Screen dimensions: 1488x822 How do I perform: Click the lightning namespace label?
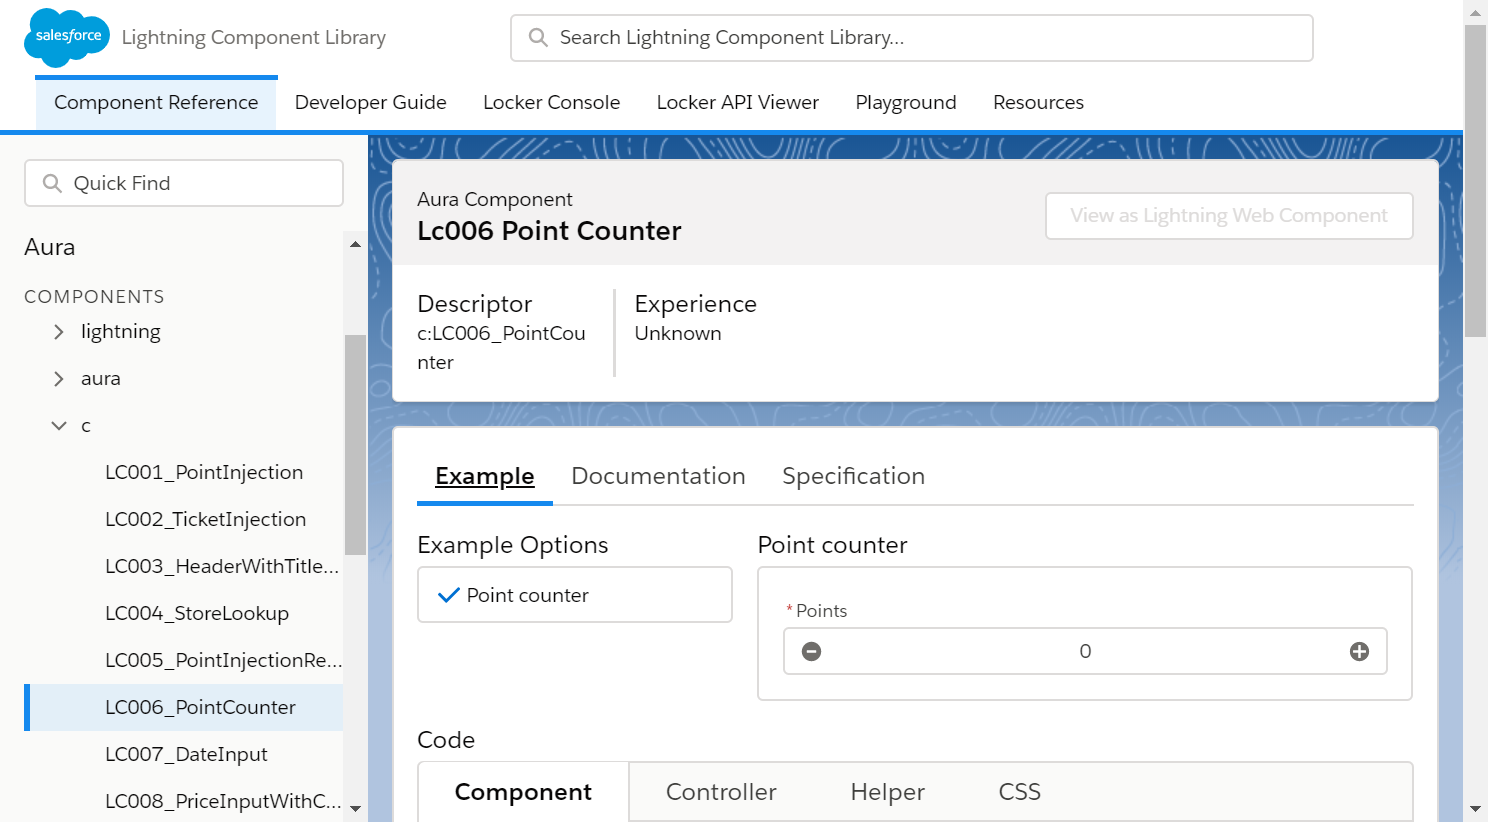click(121, 332)
